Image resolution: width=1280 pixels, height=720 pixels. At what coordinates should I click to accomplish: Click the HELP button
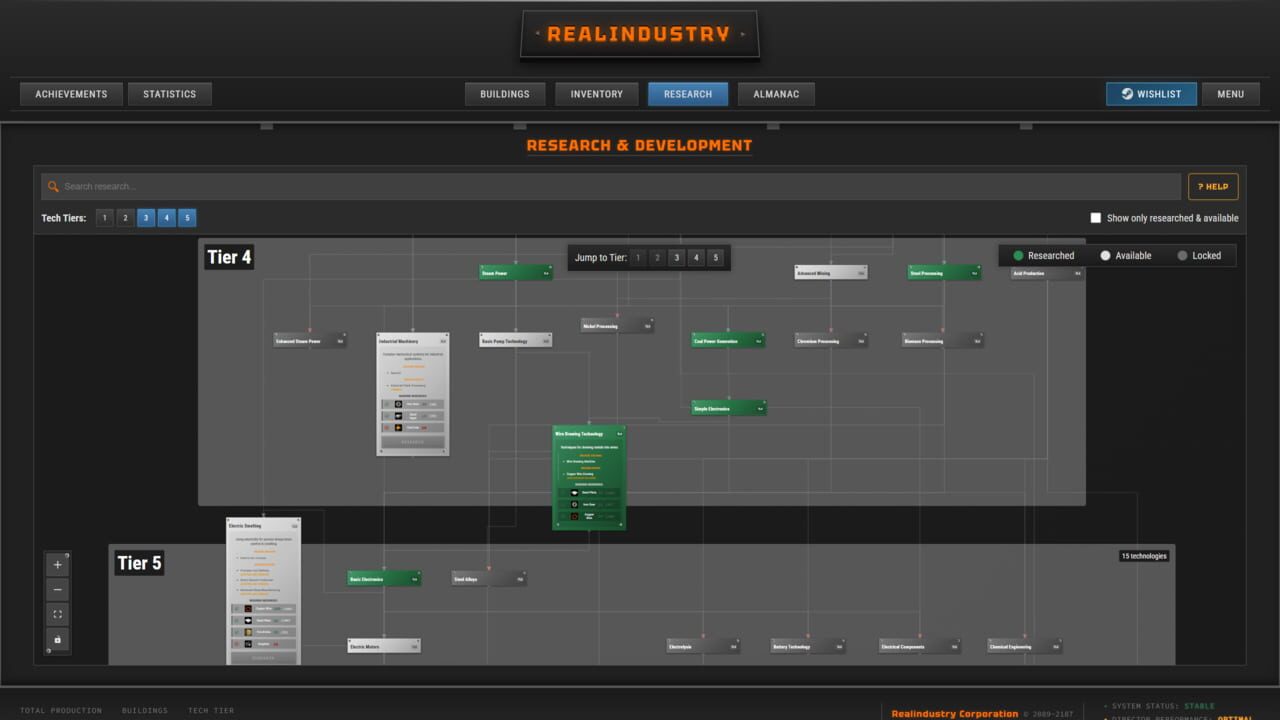(1213, 186)
